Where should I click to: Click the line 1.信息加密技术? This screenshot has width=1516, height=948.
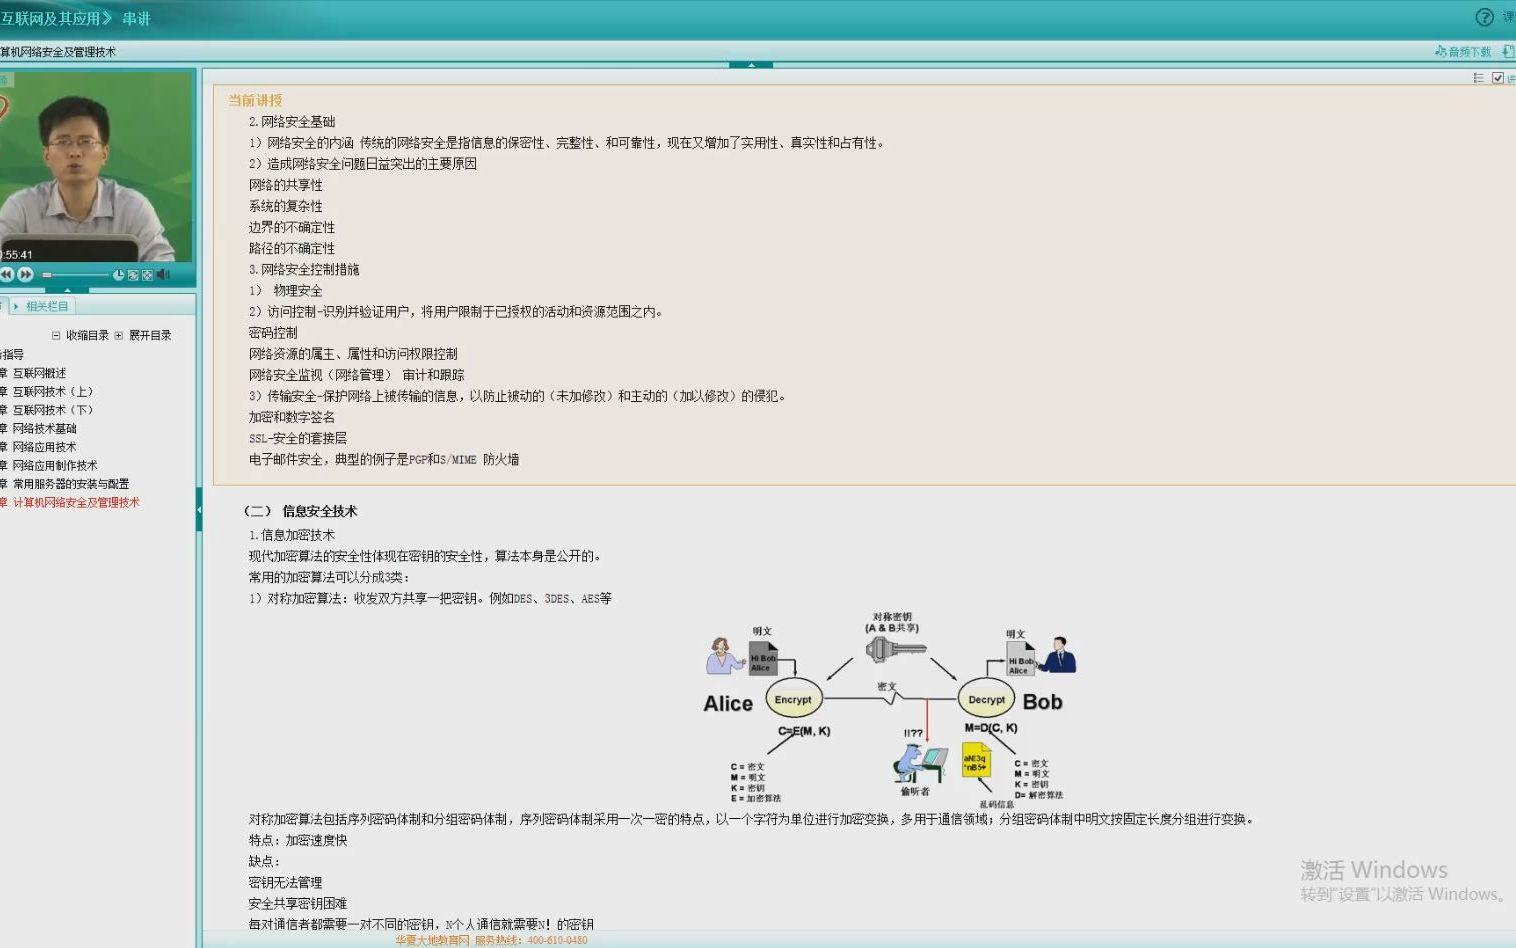pyautogui.click(x=292, y=535)
